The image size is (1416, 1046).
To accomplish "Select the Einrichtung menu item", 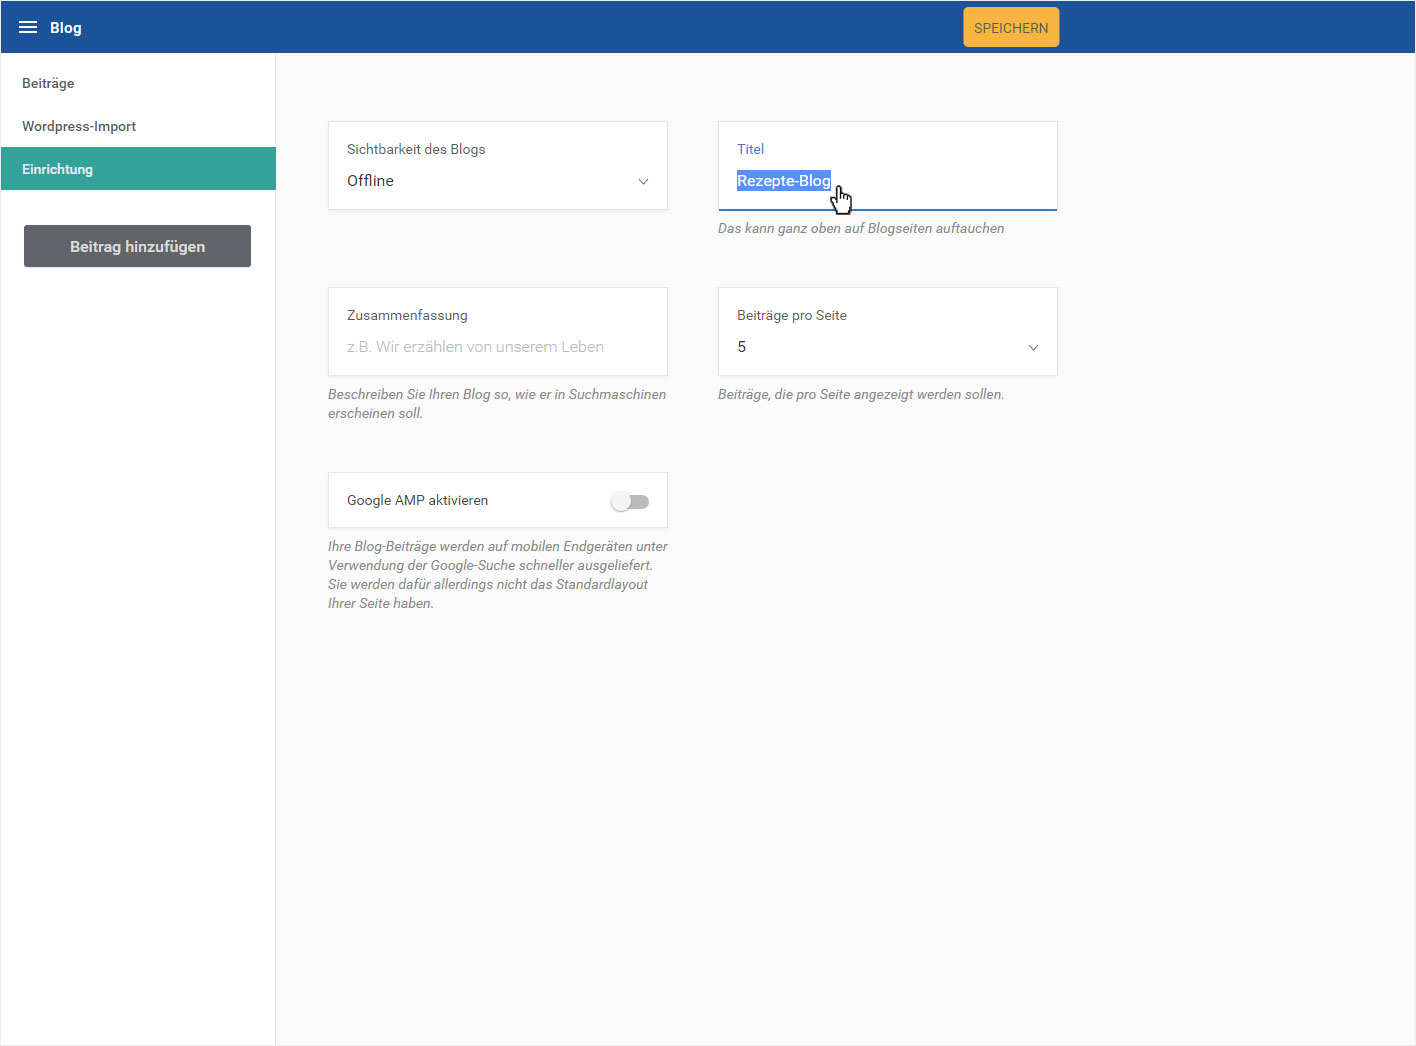I will [138, 169].
